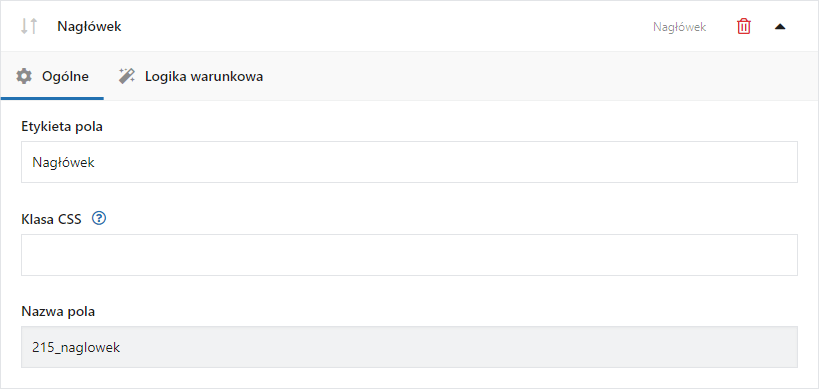Click the Klasa CSS help question mark
Viewport: 819px width, 389px height.
[x=99, y=219]
